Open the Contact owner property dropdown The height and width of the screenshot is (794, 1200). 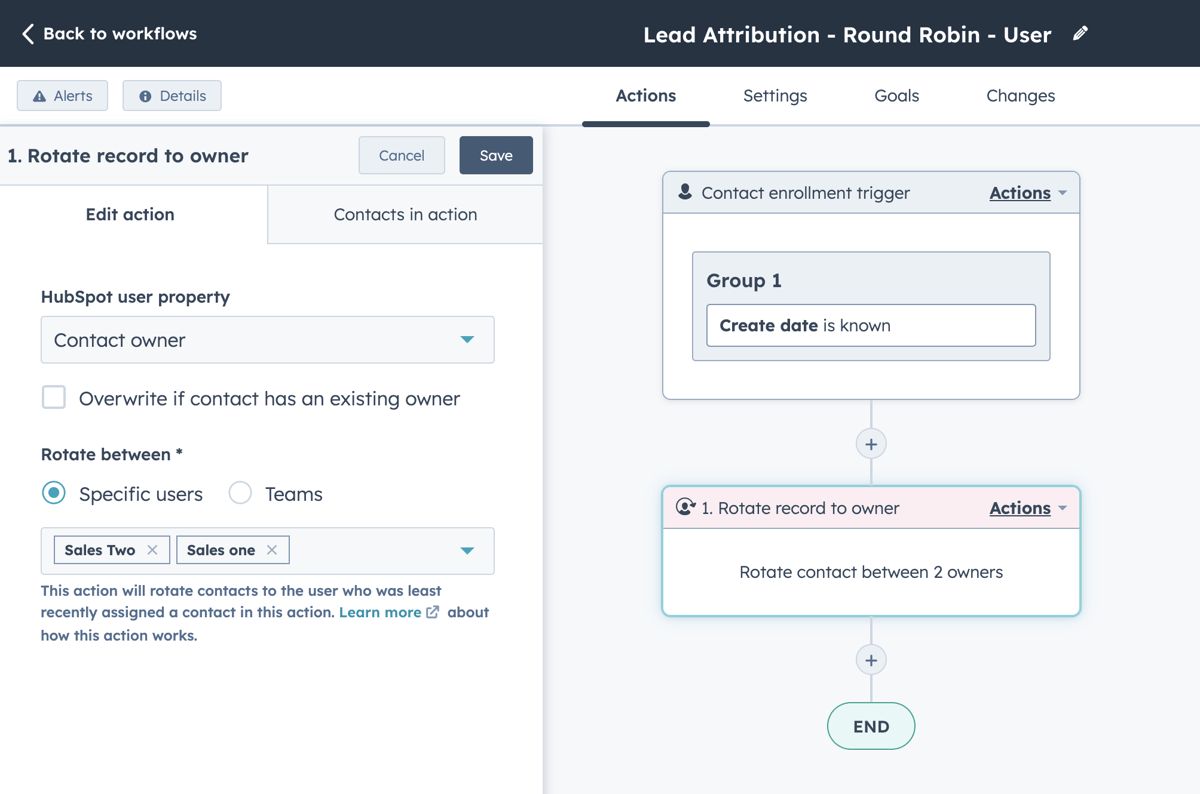[x=466, y=340]
